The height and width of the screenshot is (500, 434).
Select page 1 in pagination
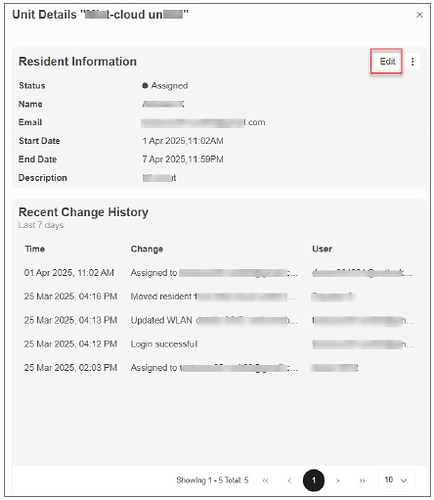(x=314, y=480)
